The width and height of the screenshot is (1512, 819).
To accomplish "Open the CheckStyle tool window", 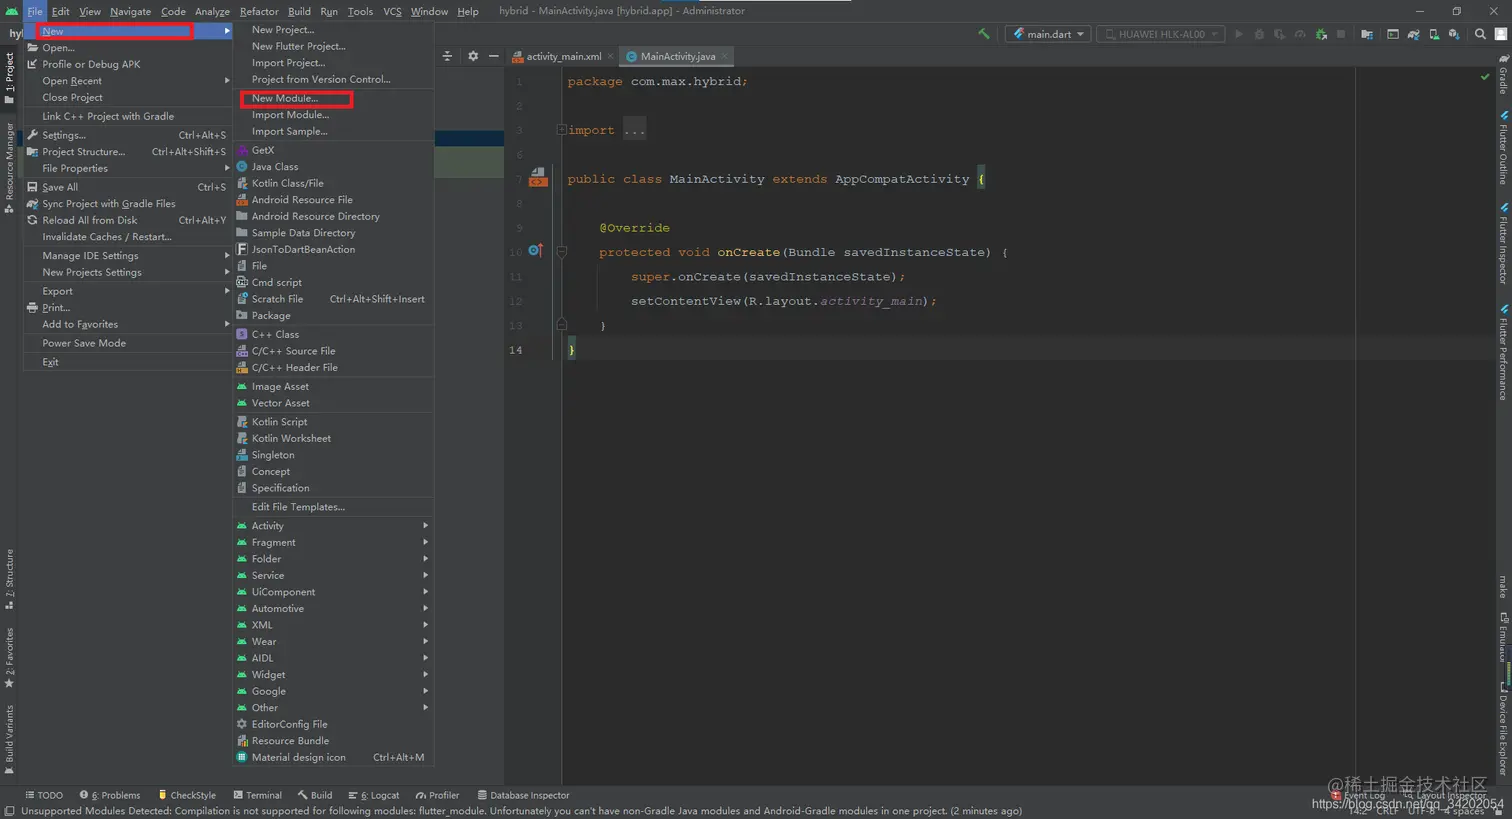I will click(x=187, y=795).
